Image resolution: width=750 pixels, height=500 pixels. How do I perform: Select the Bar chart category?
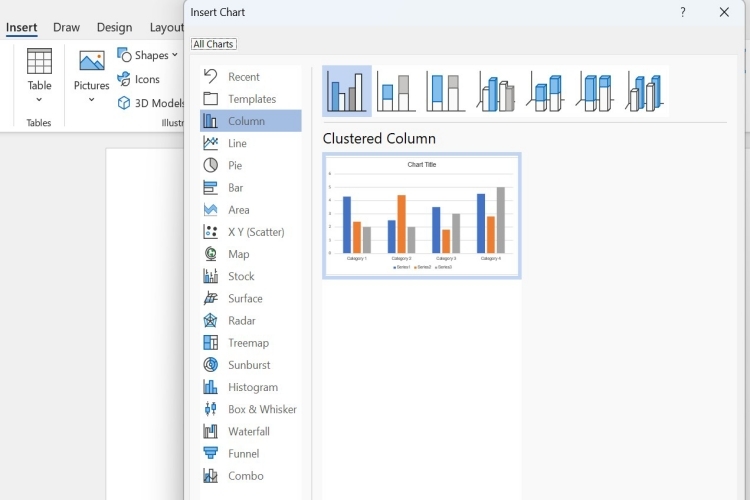point(251,188)
